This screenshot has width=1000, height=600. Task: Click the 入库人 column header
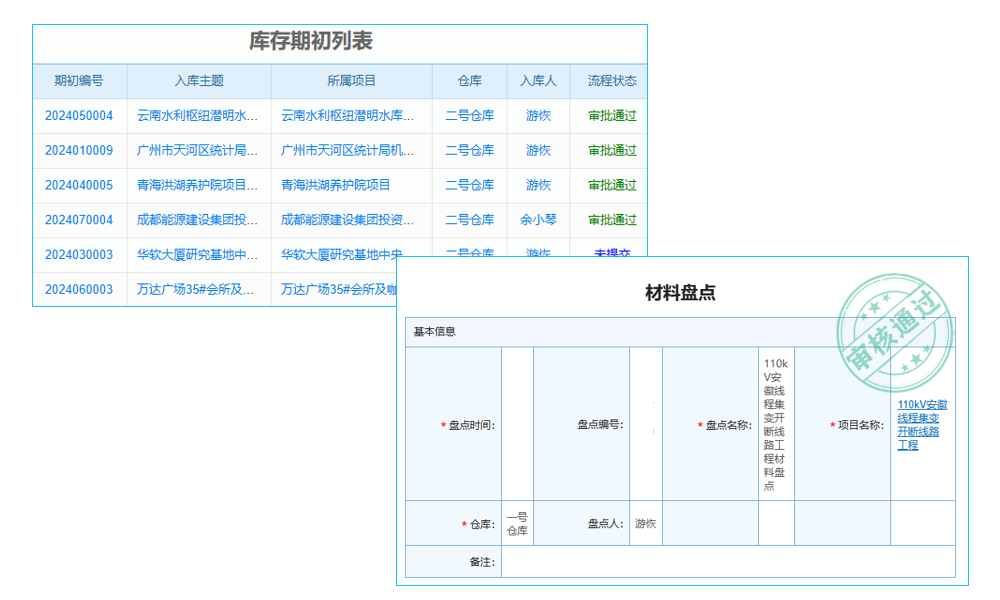click(x=538, y=81)
